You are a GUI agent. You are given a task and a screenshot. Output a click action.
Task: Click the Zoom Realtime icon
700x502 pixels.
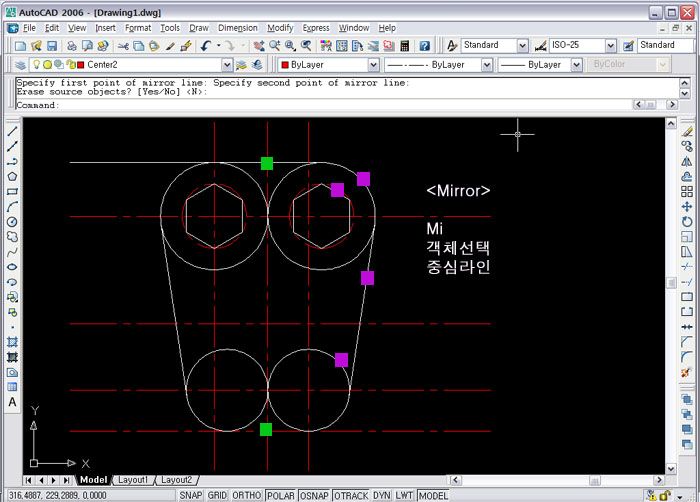pos(275,46)
